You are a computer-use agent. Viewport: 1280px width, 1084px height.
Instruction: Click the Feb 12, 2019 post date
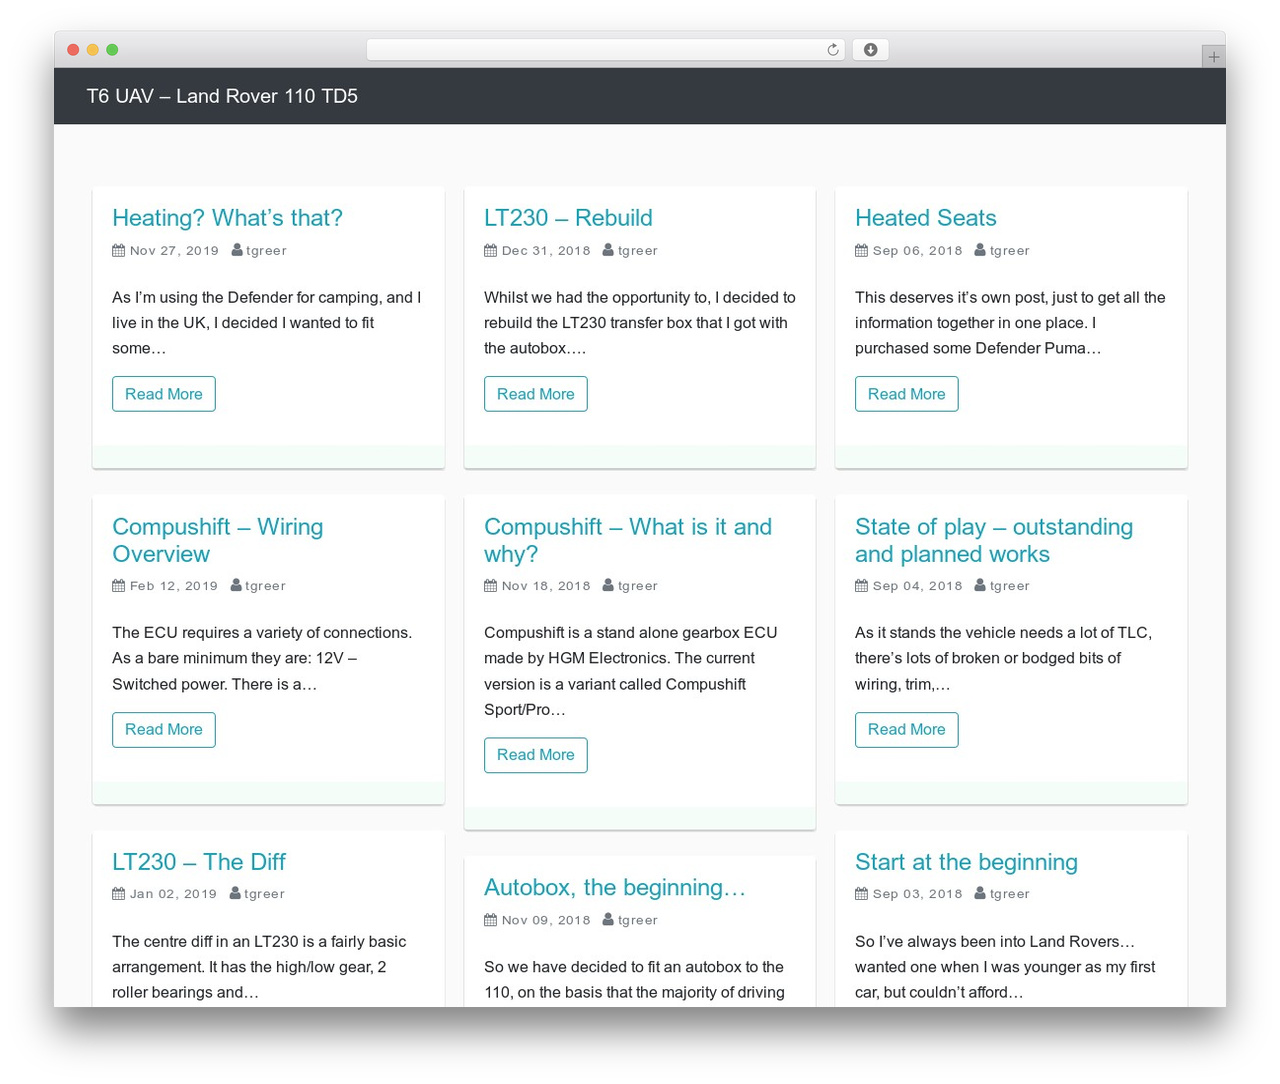click(174, 586)
